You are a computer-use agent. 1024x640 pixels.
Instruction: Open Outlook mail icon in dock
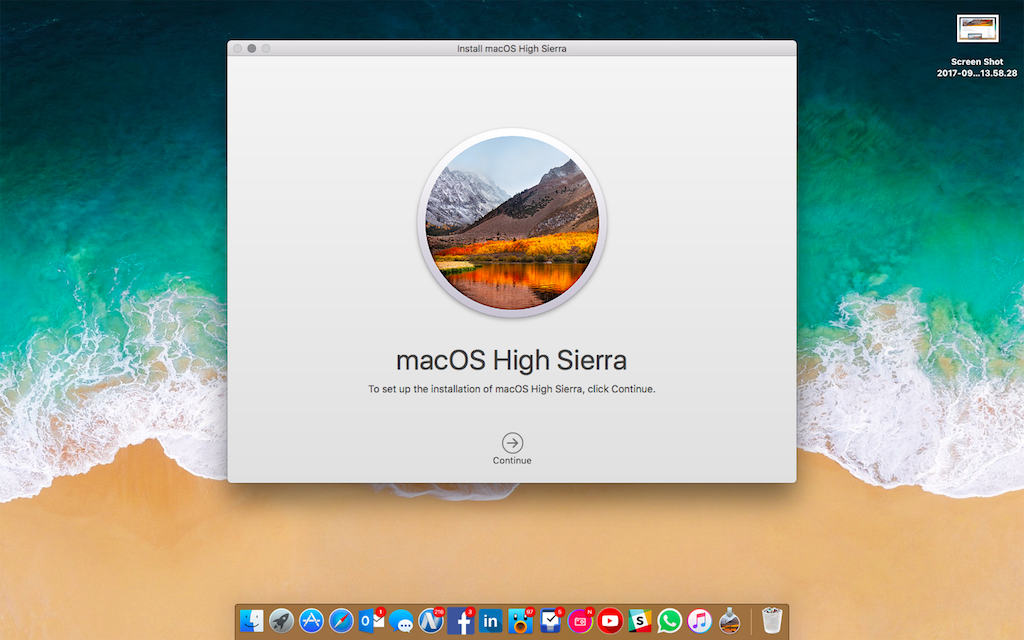(x=371, y=621)
